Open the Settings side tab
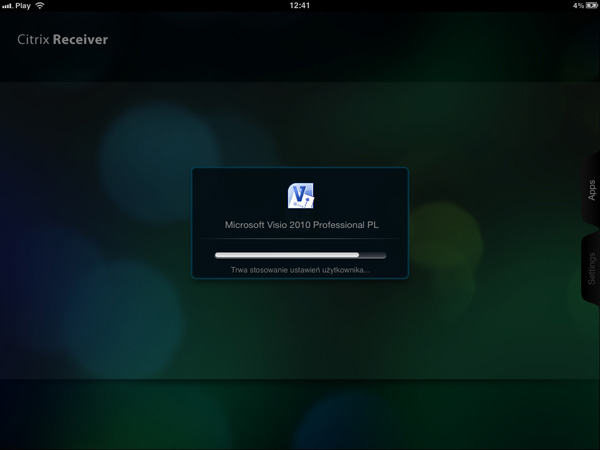 [591, 269]
